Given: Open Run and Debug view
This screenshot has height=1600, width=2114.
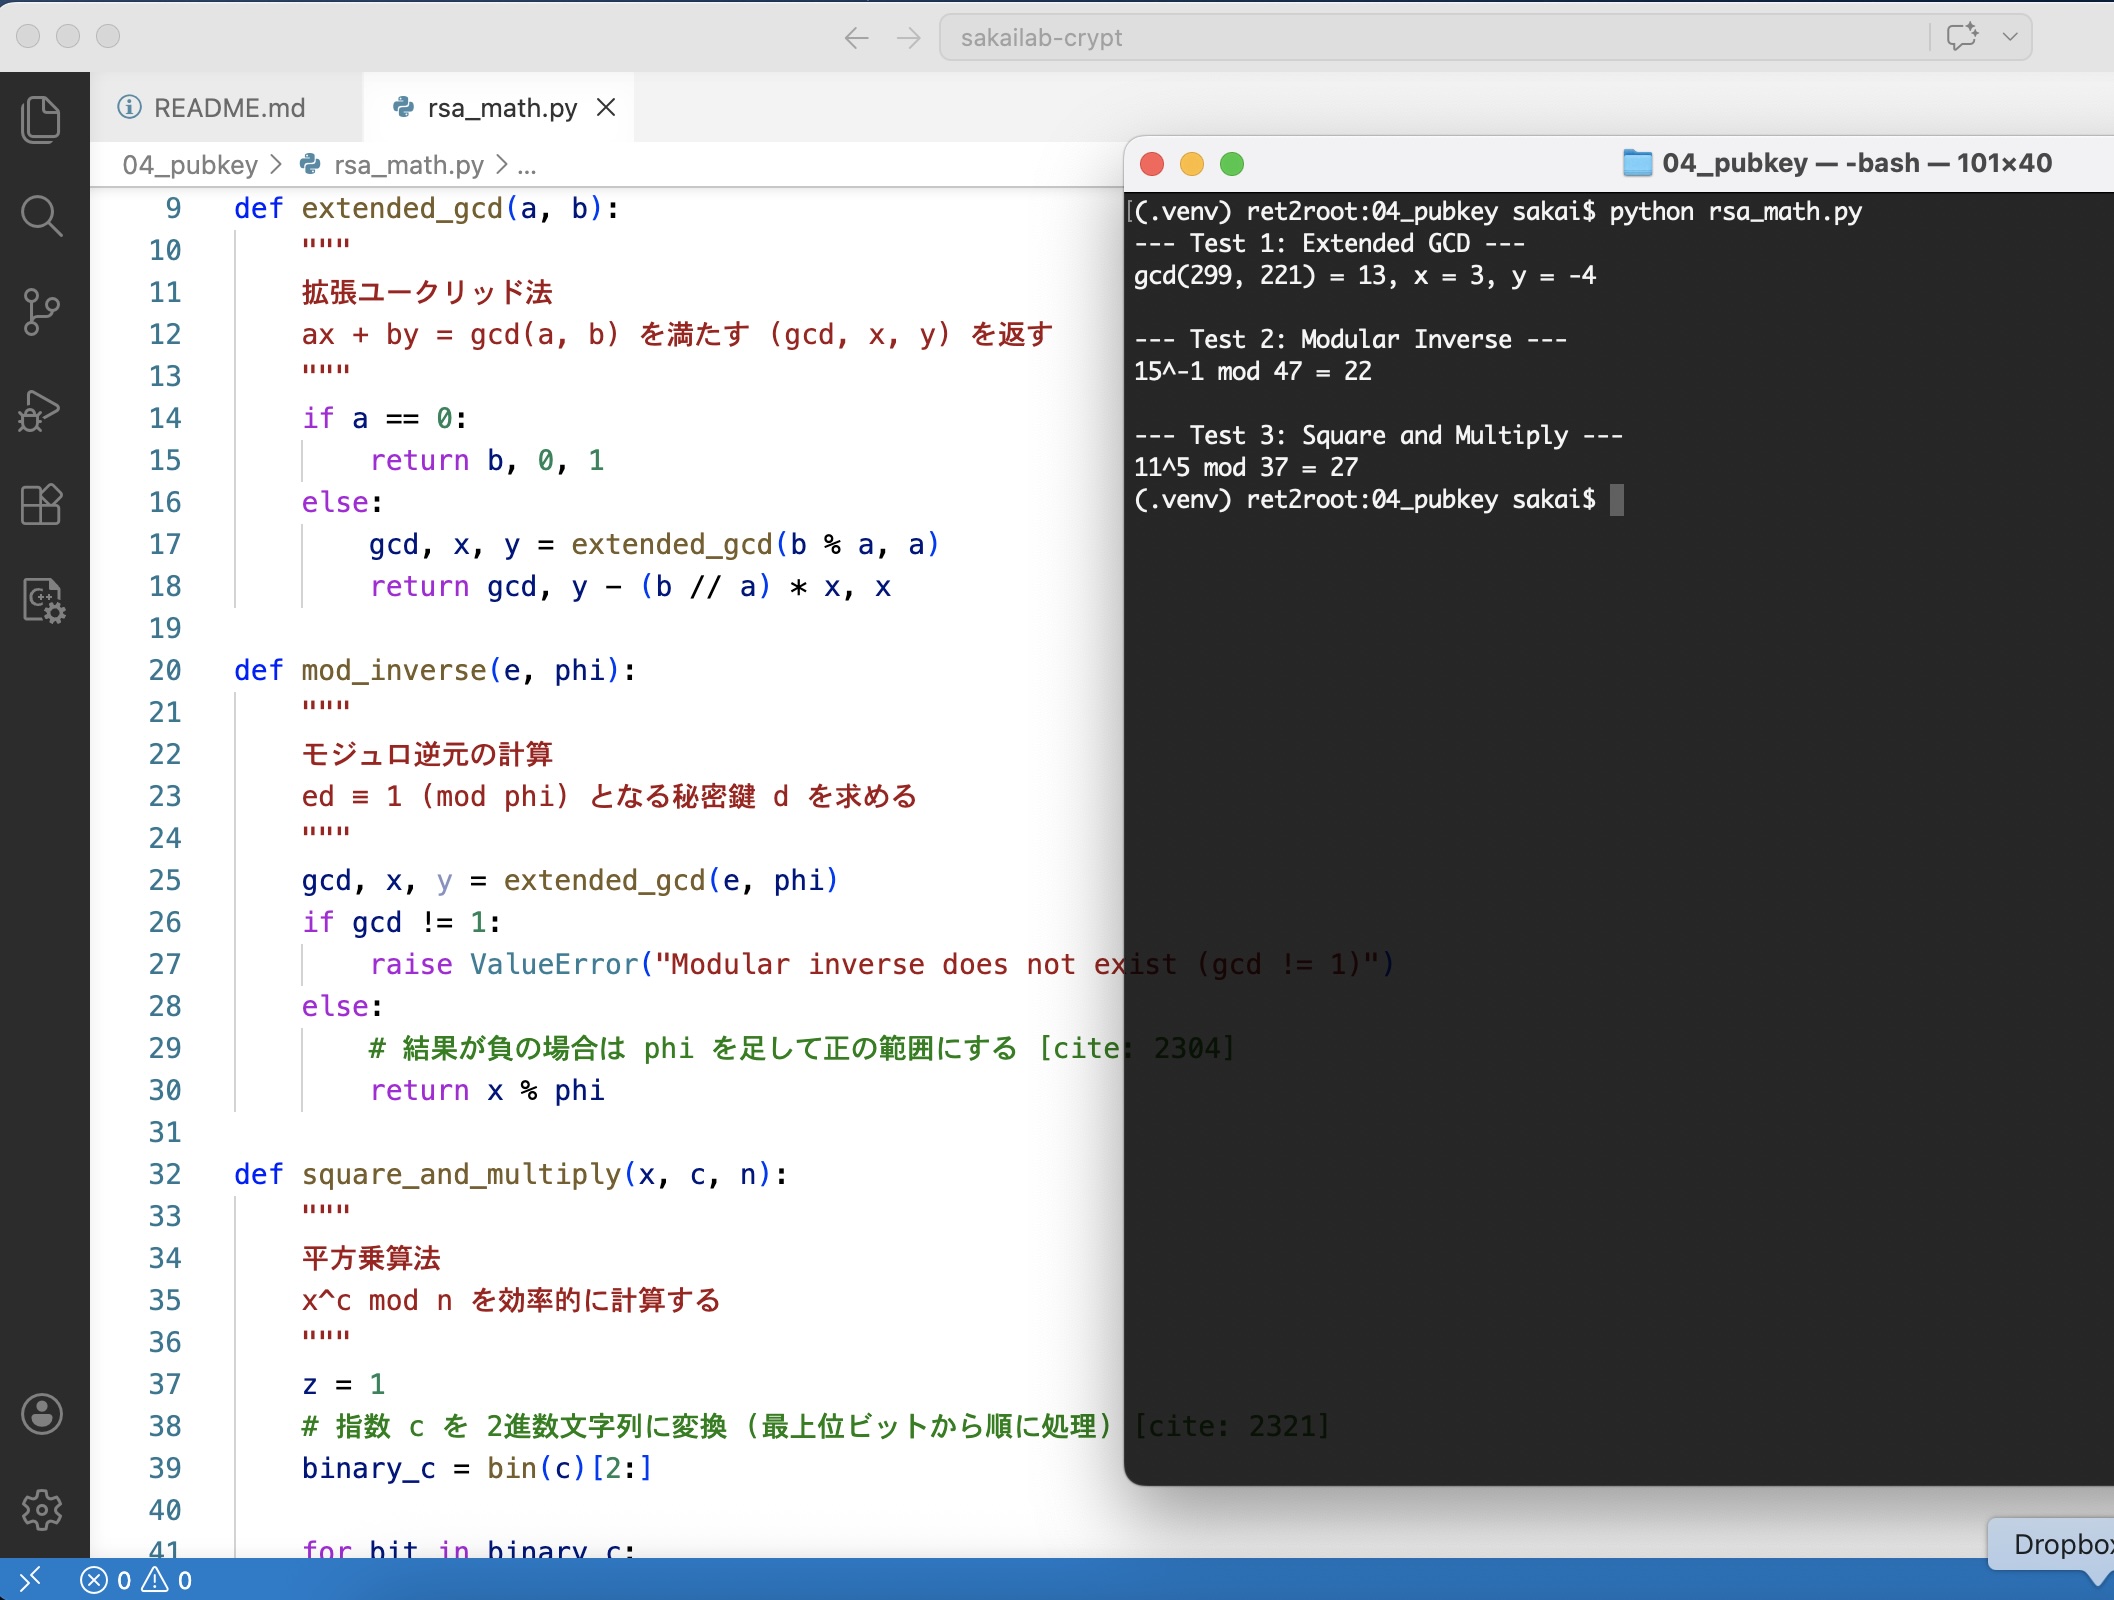Looking at the screenshot, I should tap(41, 410).
